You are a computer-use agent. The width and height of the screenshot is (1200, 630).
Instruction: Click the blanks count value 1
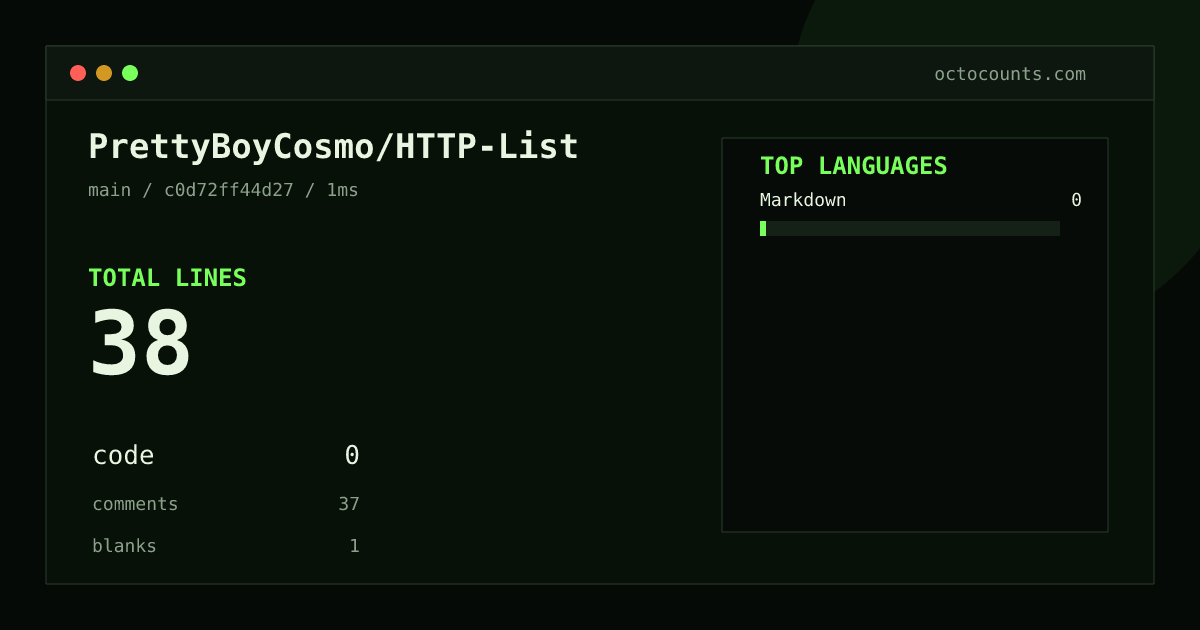click(x=354, y=546)
